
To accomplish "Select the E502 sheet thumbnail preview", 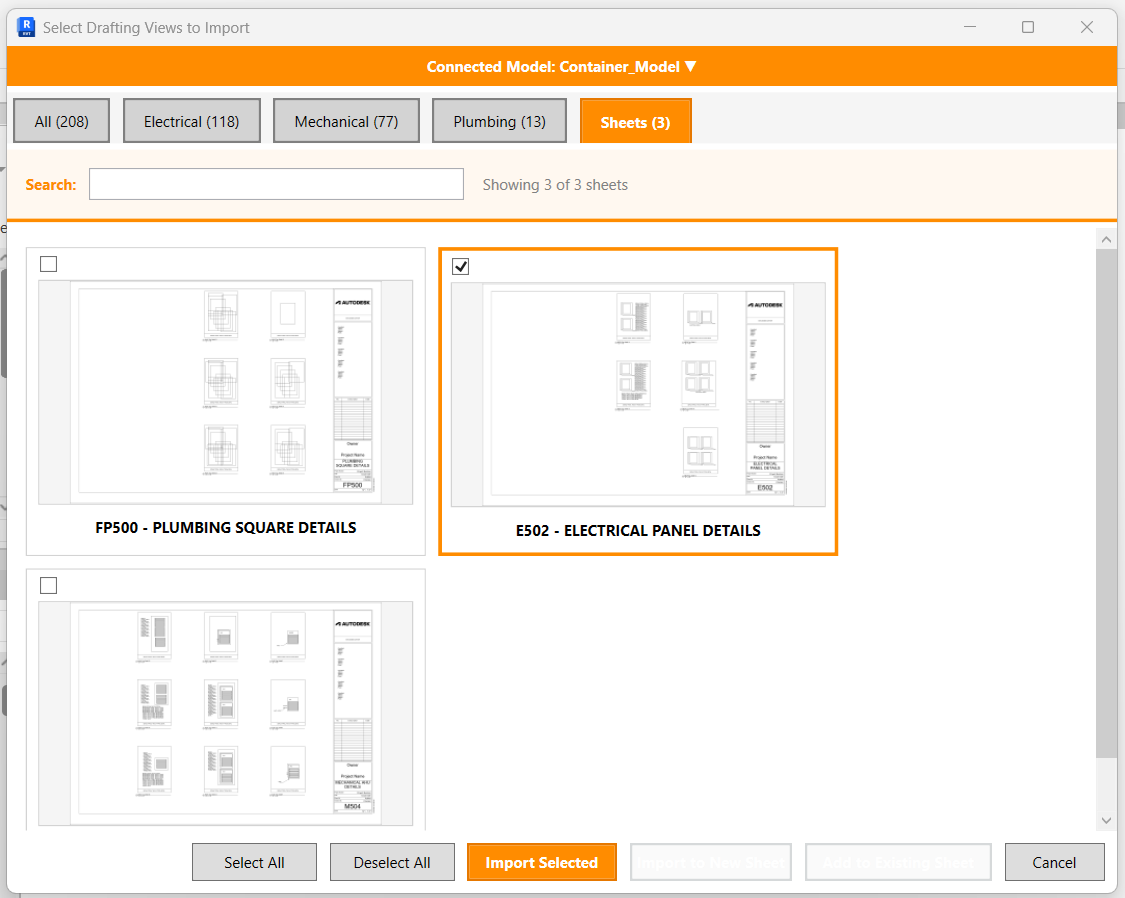I will (638, 394).
